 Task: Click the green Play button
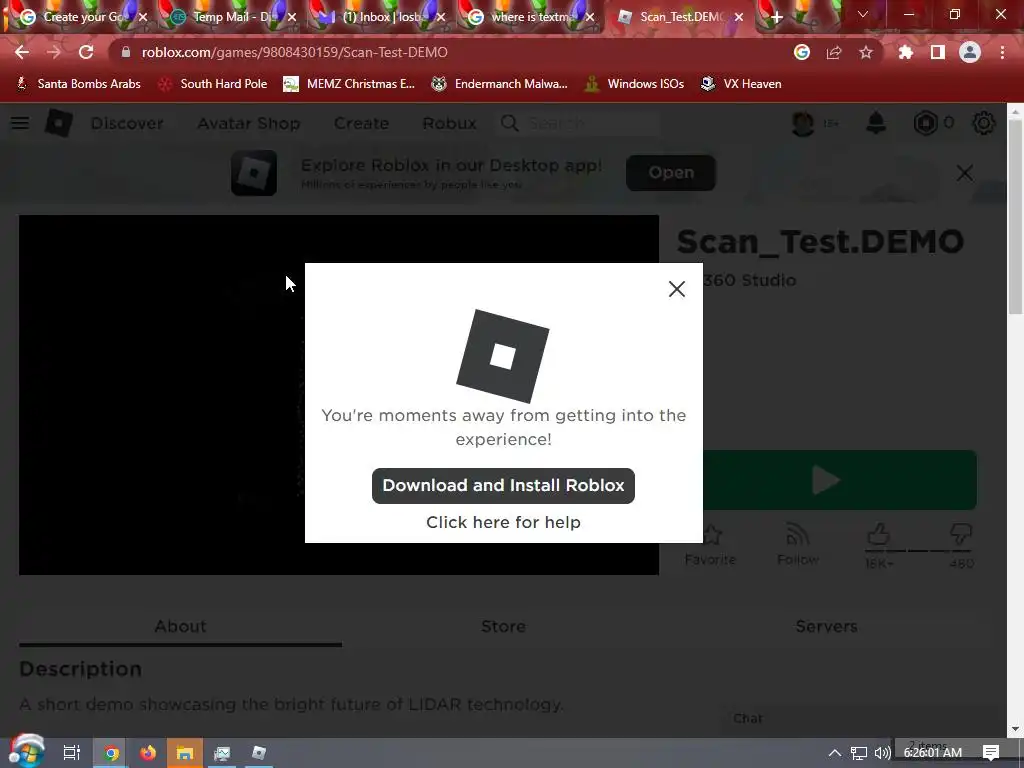tap(840, 480)
